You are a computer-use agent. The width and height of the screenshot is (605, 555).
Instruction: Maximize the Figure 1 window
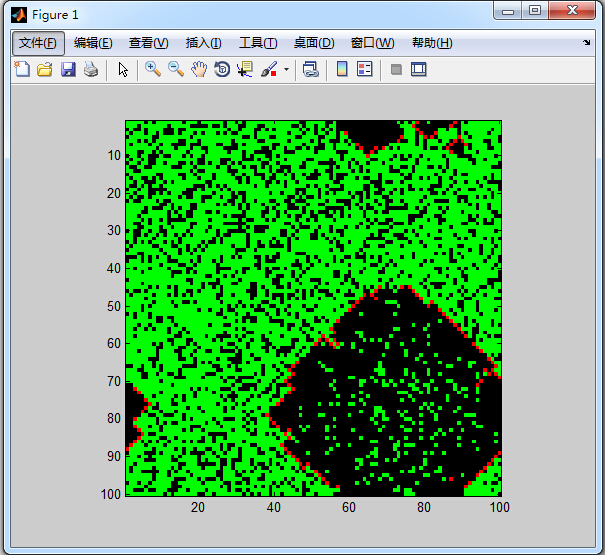coord(535,11)
